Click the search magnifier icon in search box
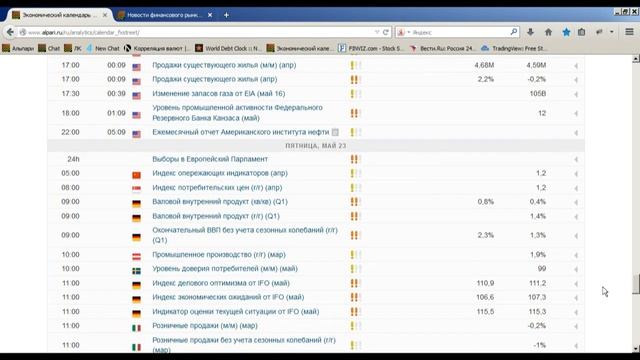The height and width of the screenshot is (360, 640). pyautogui.click(x=513, y=32)
